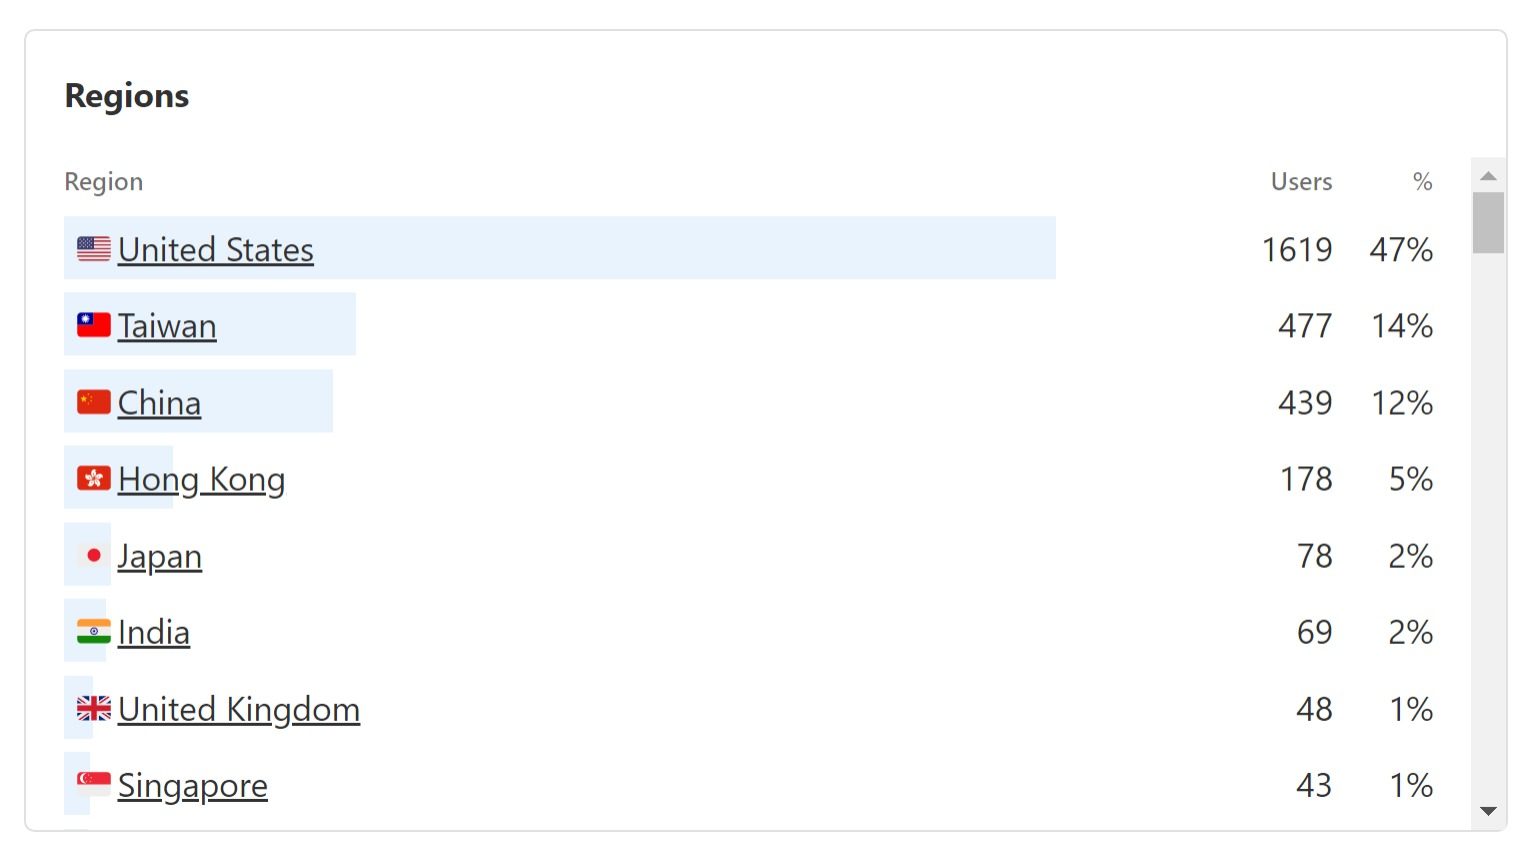Click the Hong Kong flag icon

pos(94,479)
